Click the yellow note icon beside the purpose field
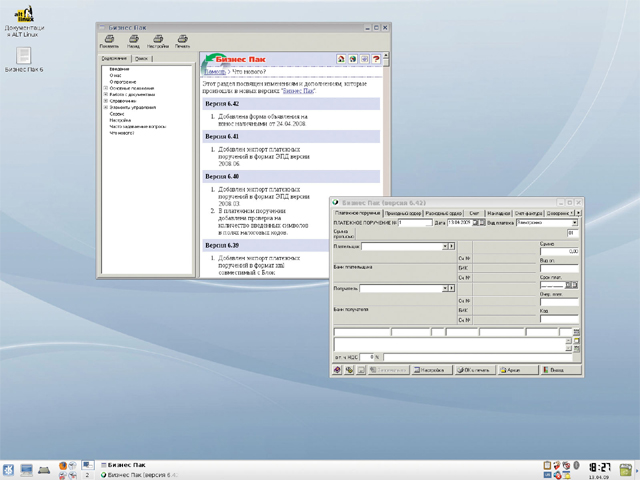 click(576, 340)
